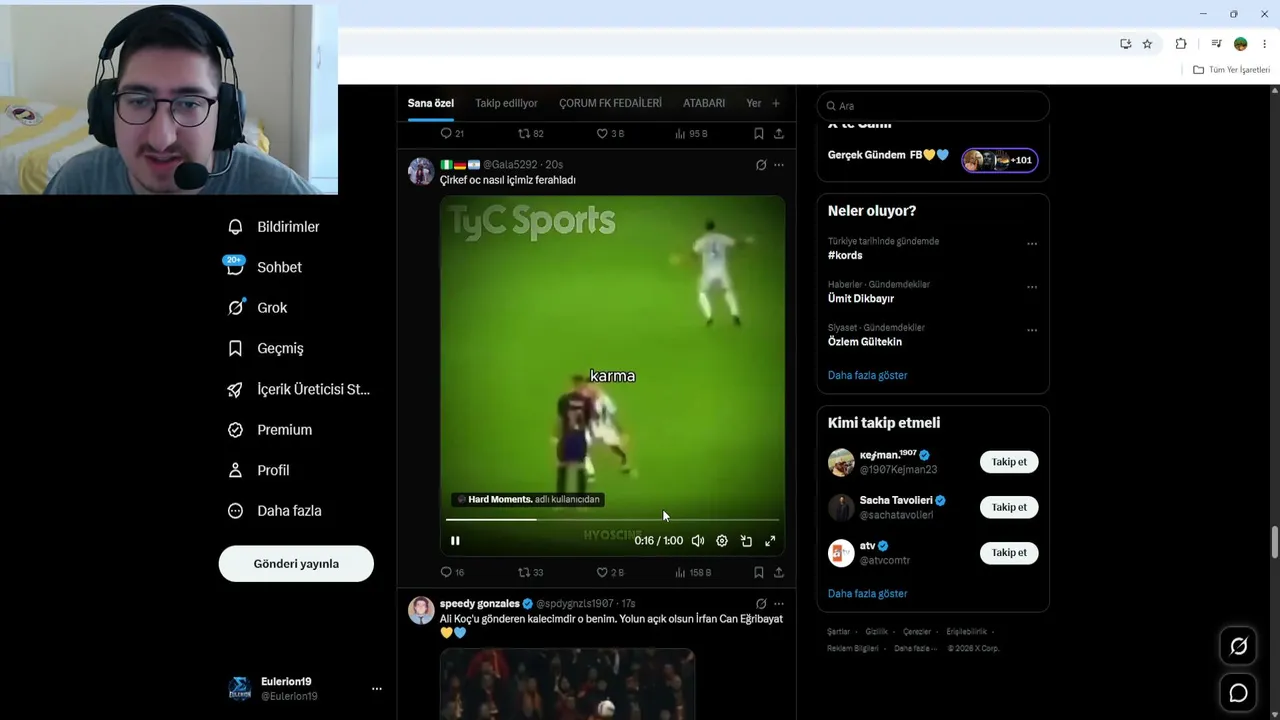Open the #kords trending topic

tap(845, 255)
